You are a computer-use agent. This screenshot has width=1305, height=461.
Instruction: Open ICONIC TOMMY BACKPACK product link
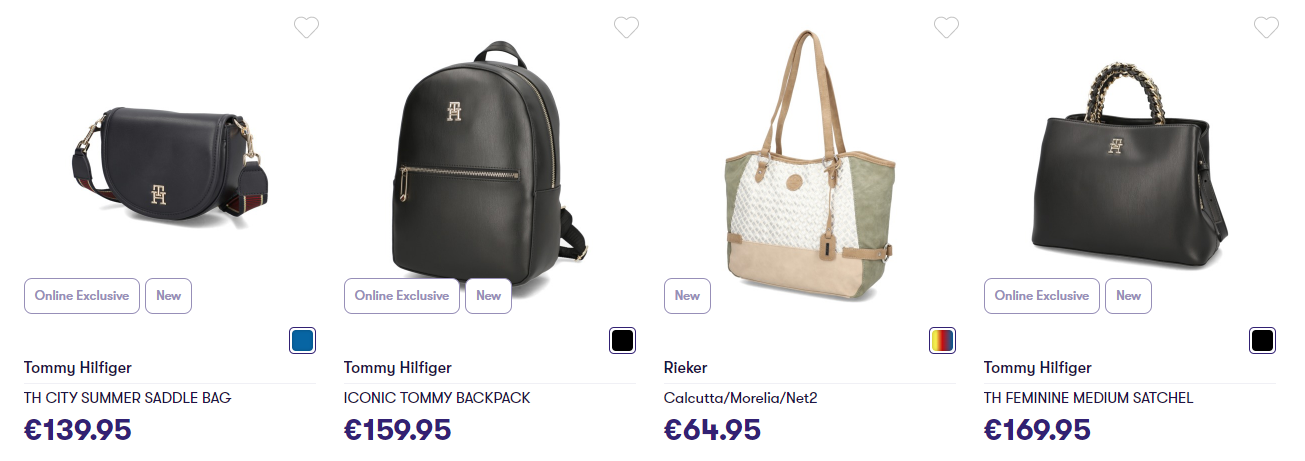click(437, 398)
